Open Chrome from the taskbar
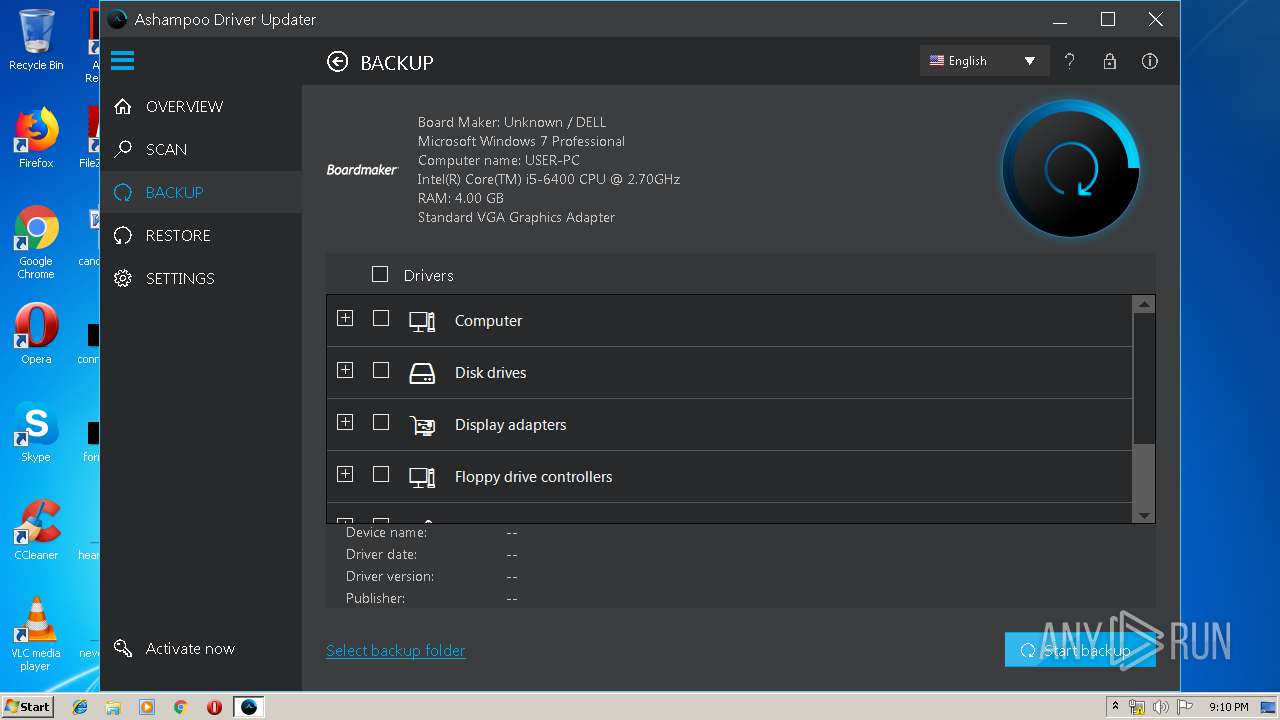 click(x=181, y=707)
